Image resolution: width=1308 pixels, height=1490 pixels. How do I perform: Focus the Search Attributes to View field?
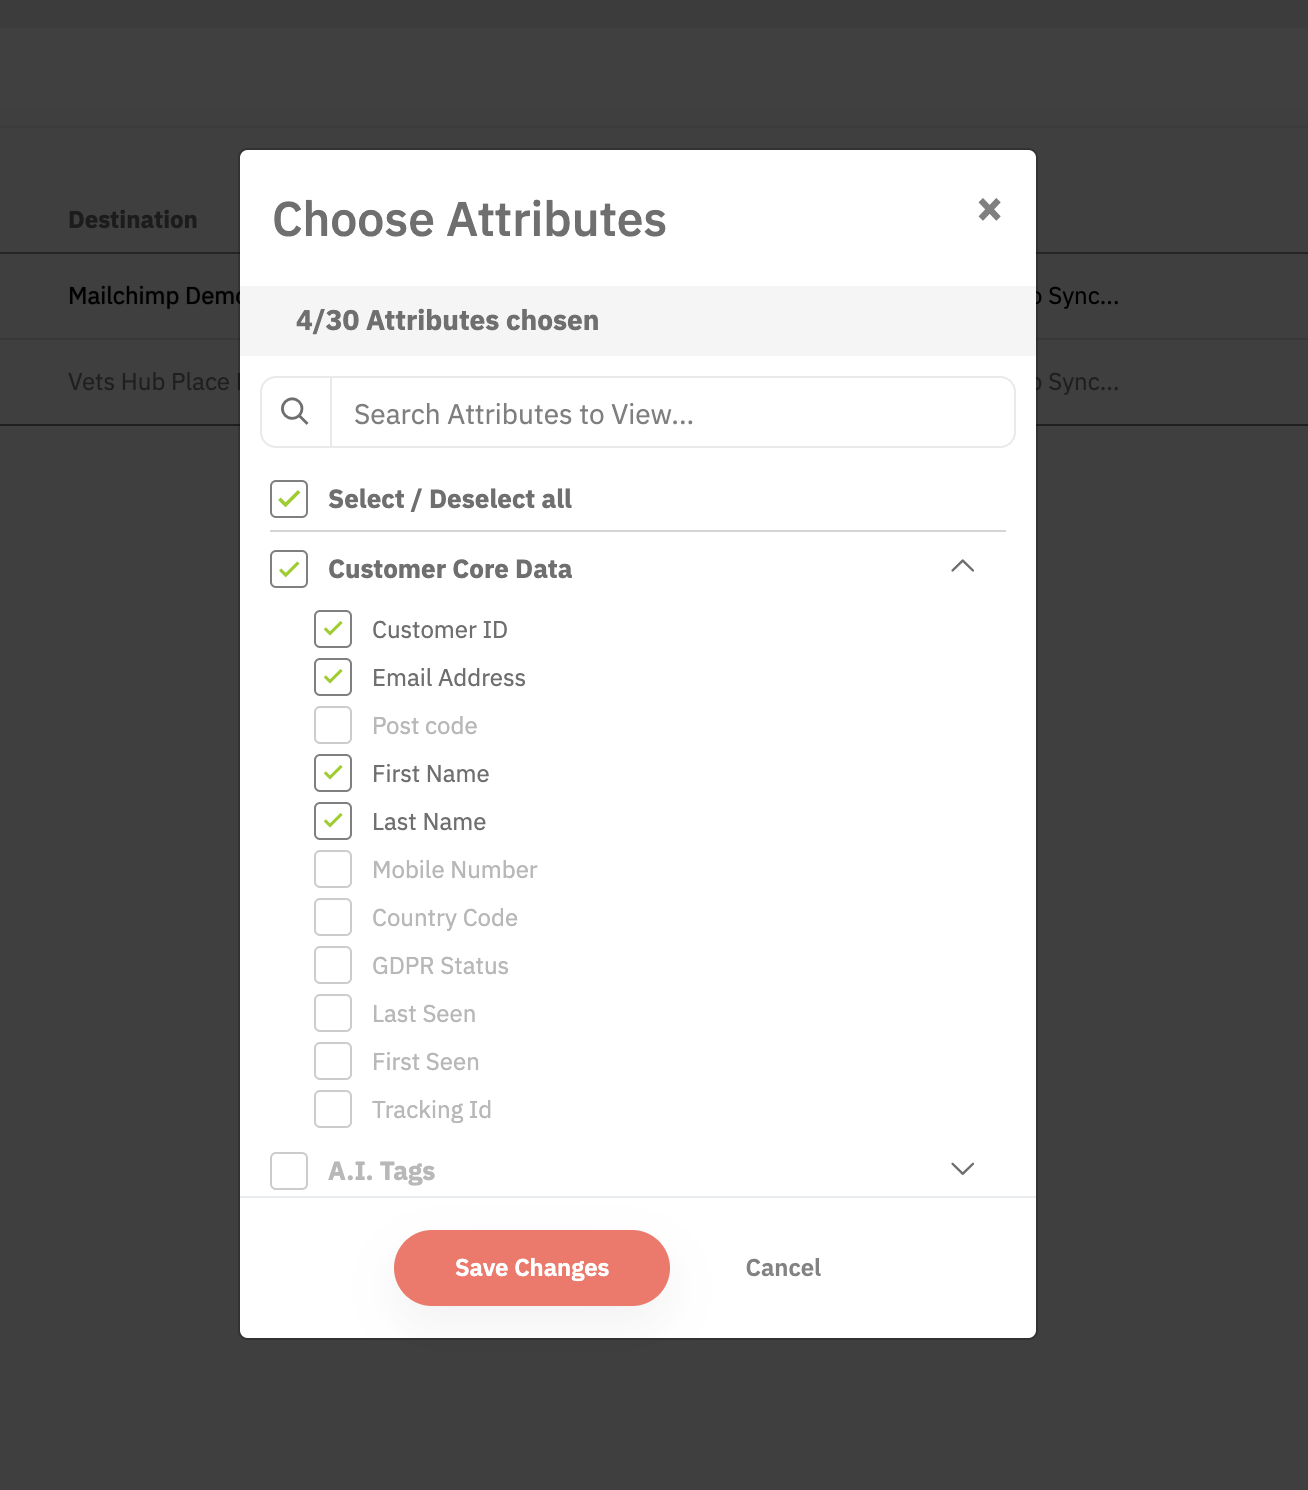672,412
